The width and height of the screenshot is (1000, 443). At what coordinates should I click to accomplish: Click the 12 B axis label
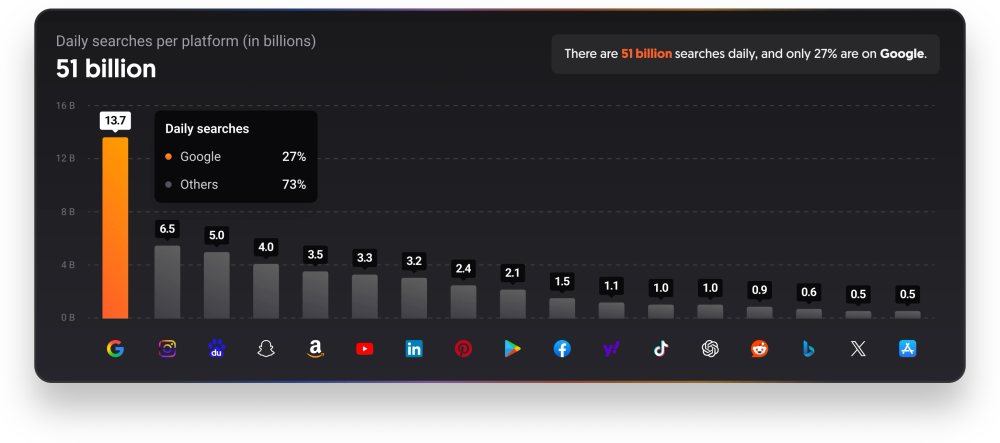click(x=65, y=158)
